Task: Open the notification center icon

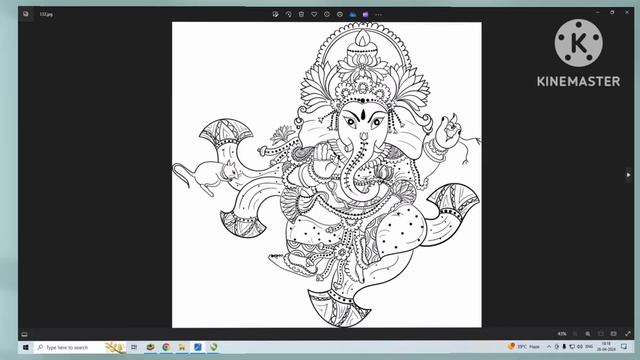Action: click(x=624, y=347)
